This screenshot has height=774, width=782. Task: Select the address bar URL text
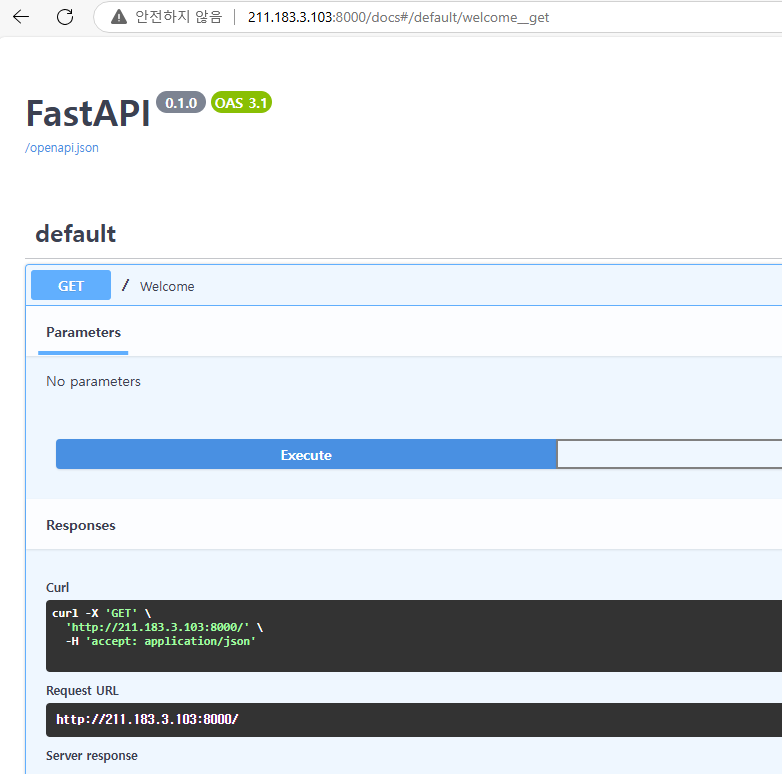(398, 17)
